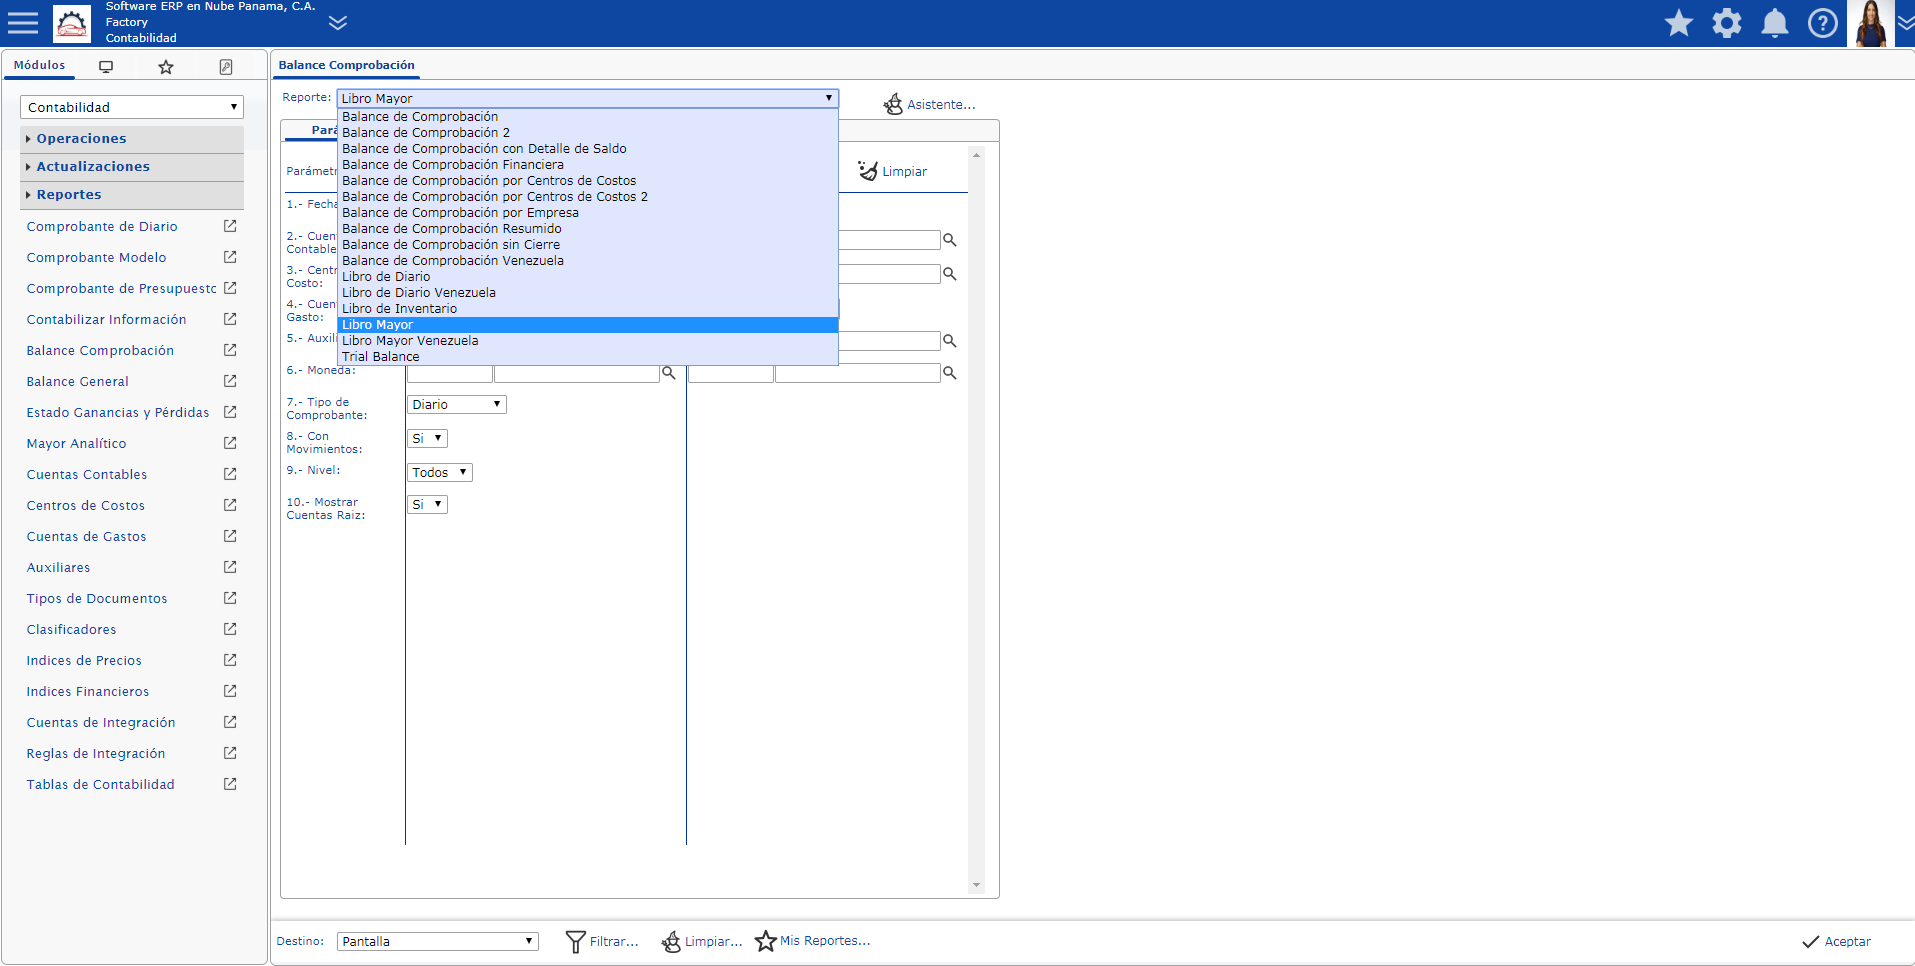The height and width of the screenshot is (966, 1915).
Task: Expand the company selector double chevron
Action: pos(338,23)
